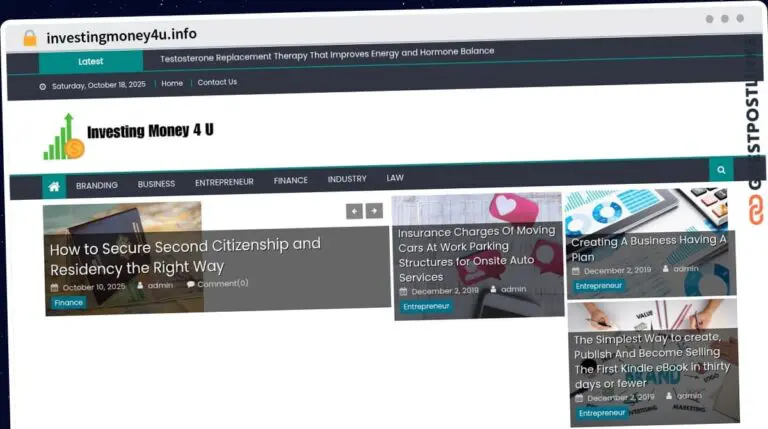Image resolution: width=768 pixels, height=429 pixels.
Task: Go to previous slide with left arrow
Action: 354,211
